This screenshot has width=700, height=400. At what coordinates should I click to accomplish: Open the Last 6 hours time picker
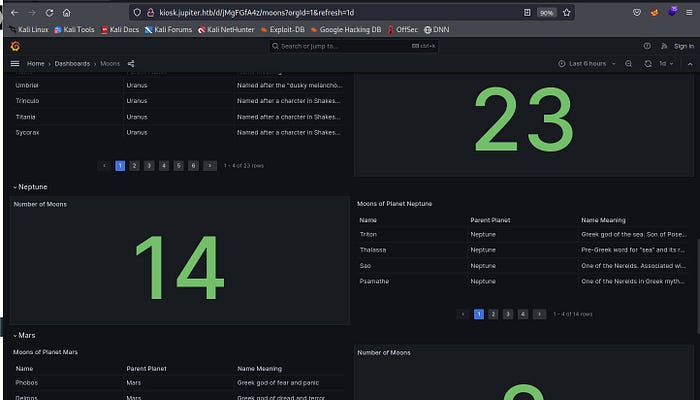[587, 63]
